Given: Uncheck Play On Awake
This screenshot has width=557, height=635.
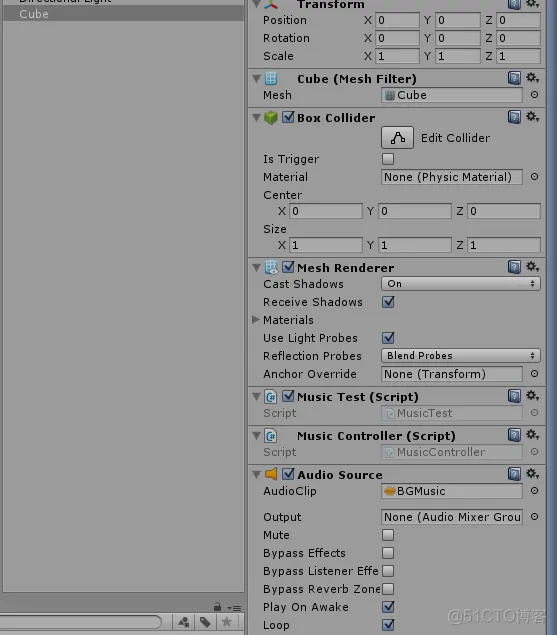Looking at the screenshot, I should tap(388, 607).
